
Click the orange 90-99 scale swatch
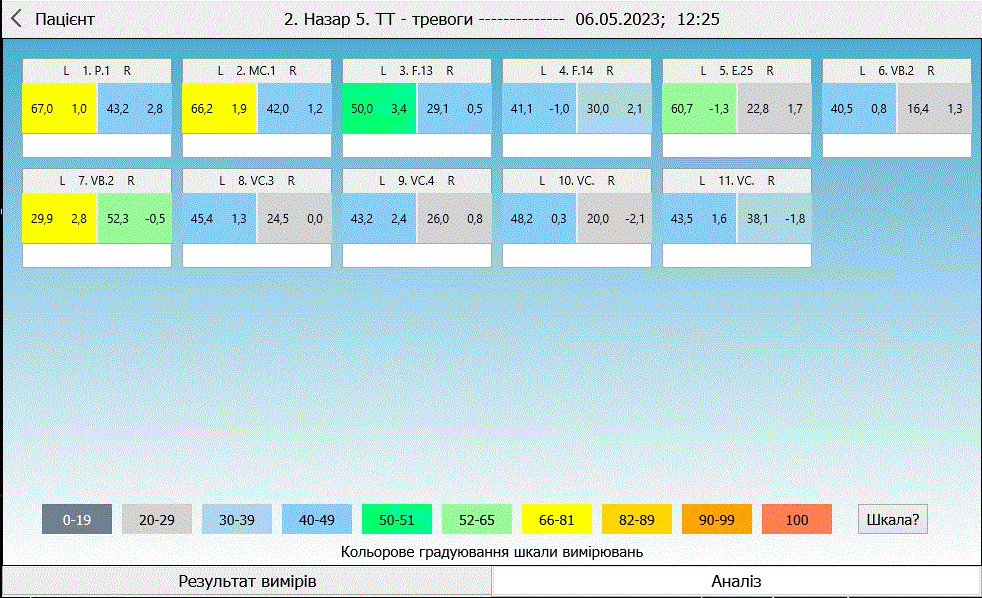[x=717, y=520]
